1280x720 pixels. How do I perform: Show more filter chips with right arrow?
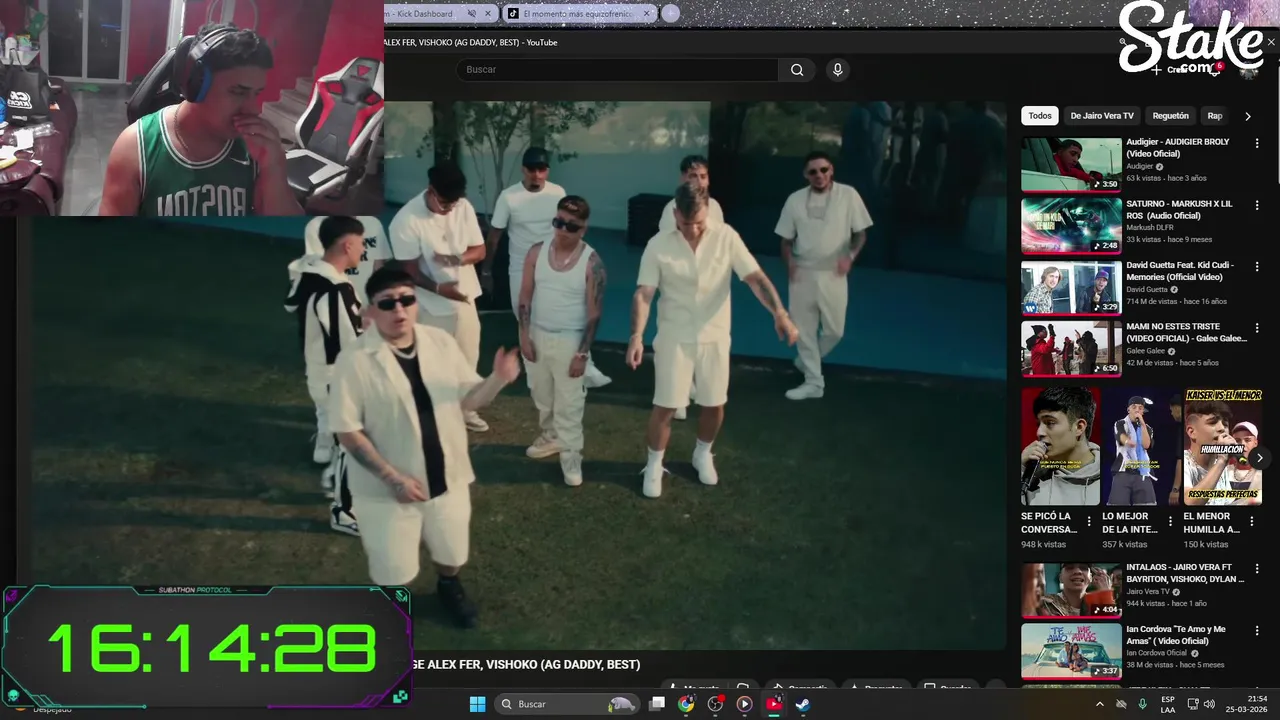click(x=1247, y=116)
